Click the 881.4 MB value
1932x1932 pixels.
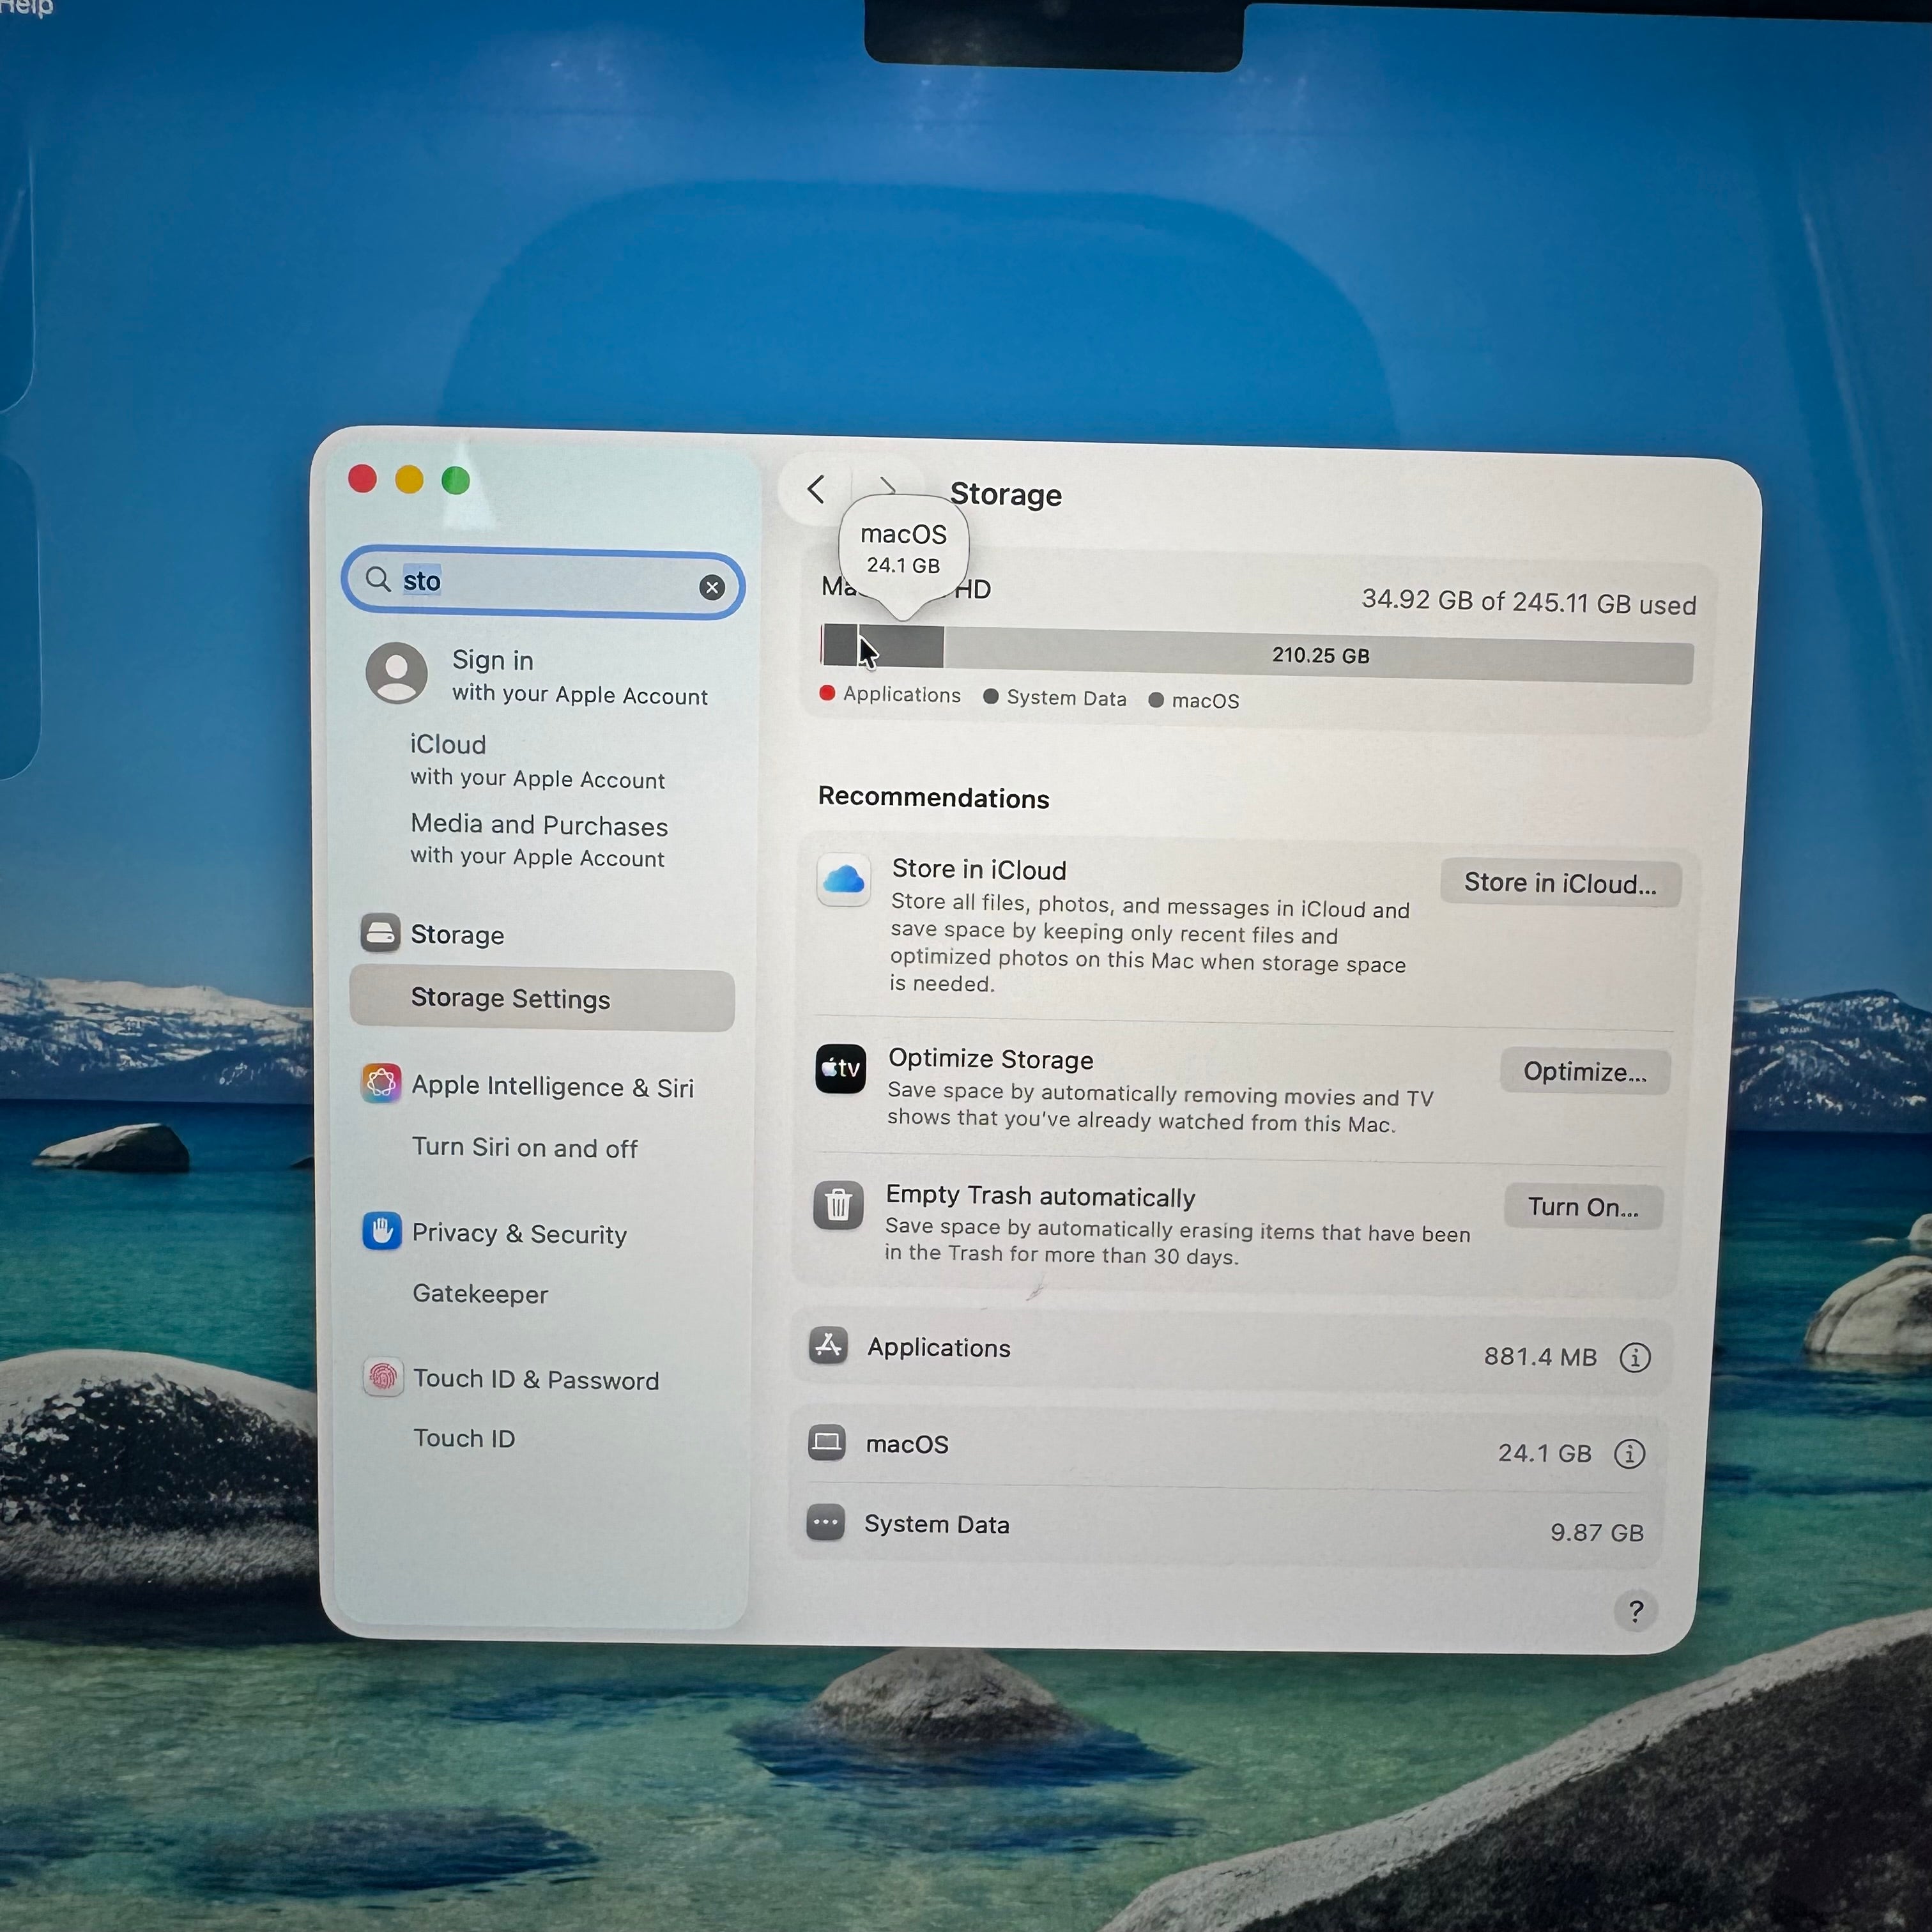click(x=1540, y=1356)
